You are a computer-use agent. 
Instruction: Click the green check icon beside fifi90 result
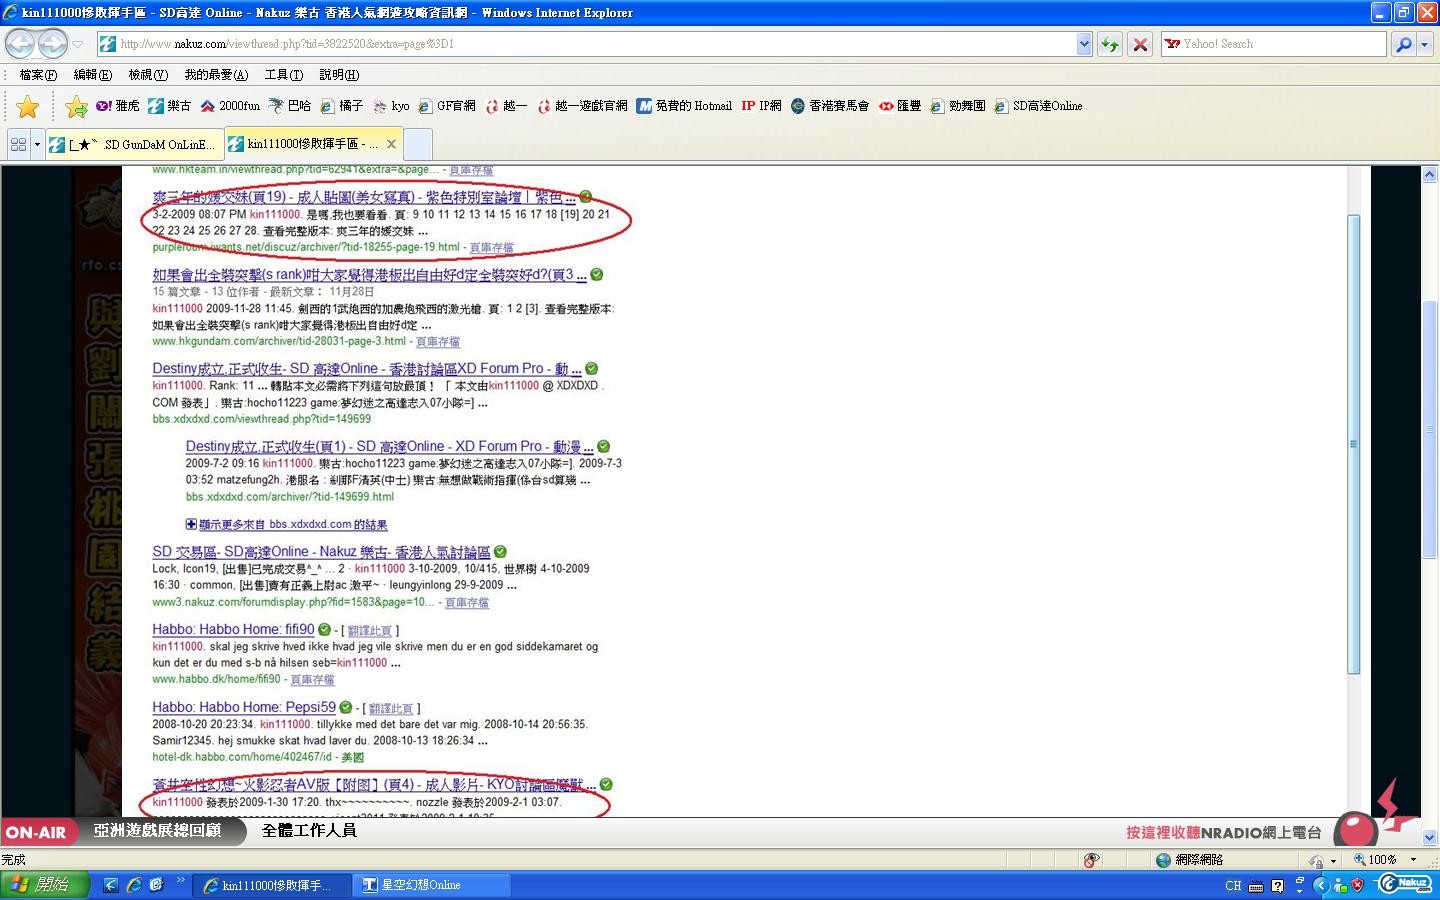324,630
